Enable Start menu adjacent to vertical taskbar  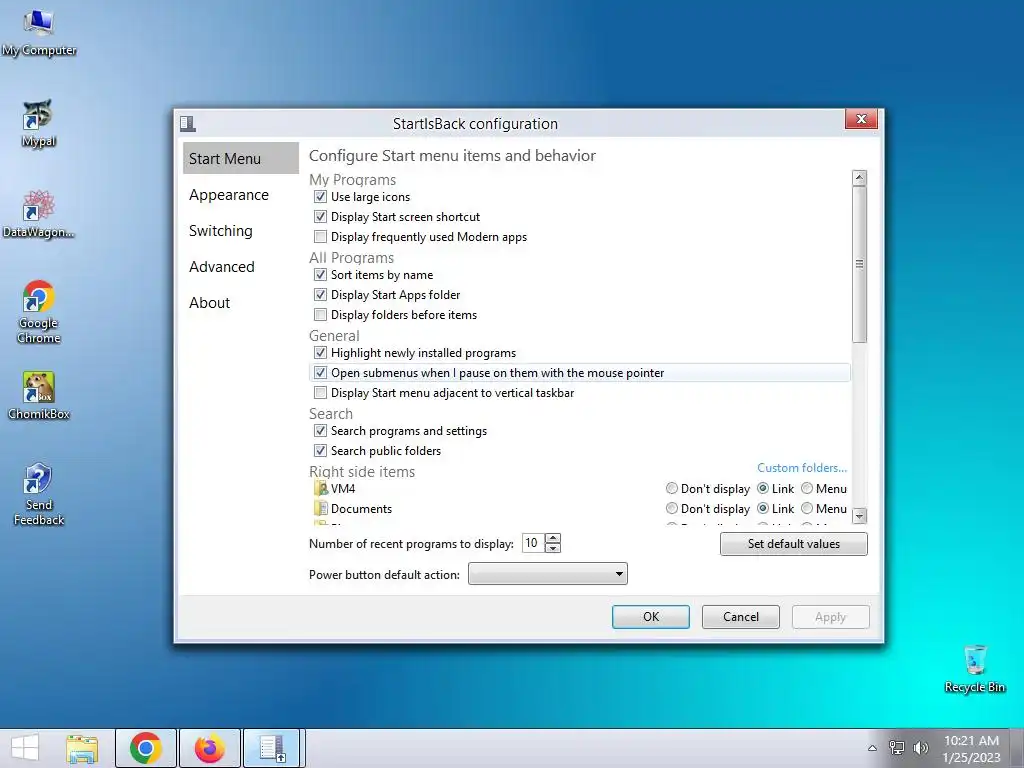[320, 392]
